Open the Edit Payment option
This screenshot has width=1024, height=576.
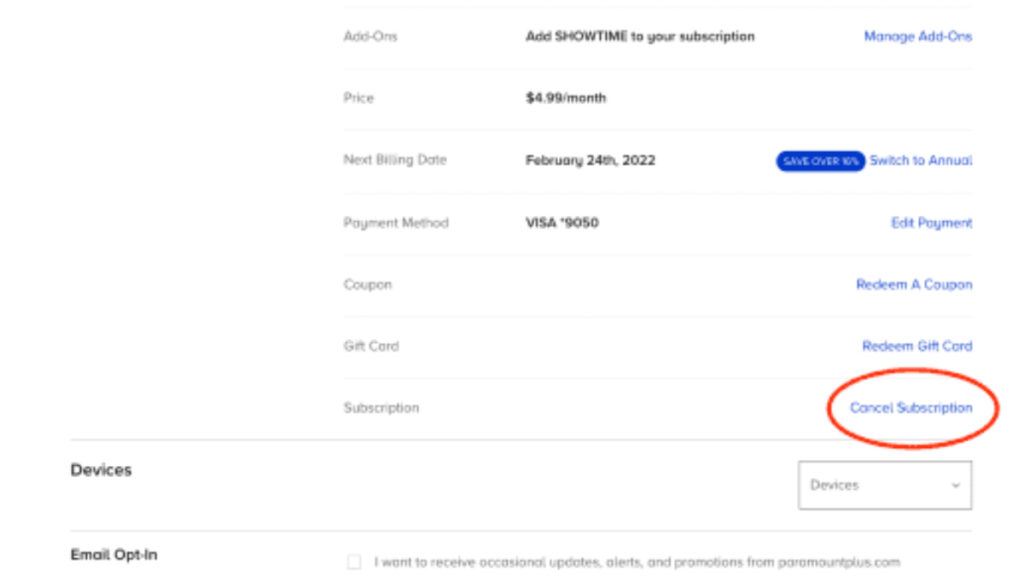click(931, 222)
